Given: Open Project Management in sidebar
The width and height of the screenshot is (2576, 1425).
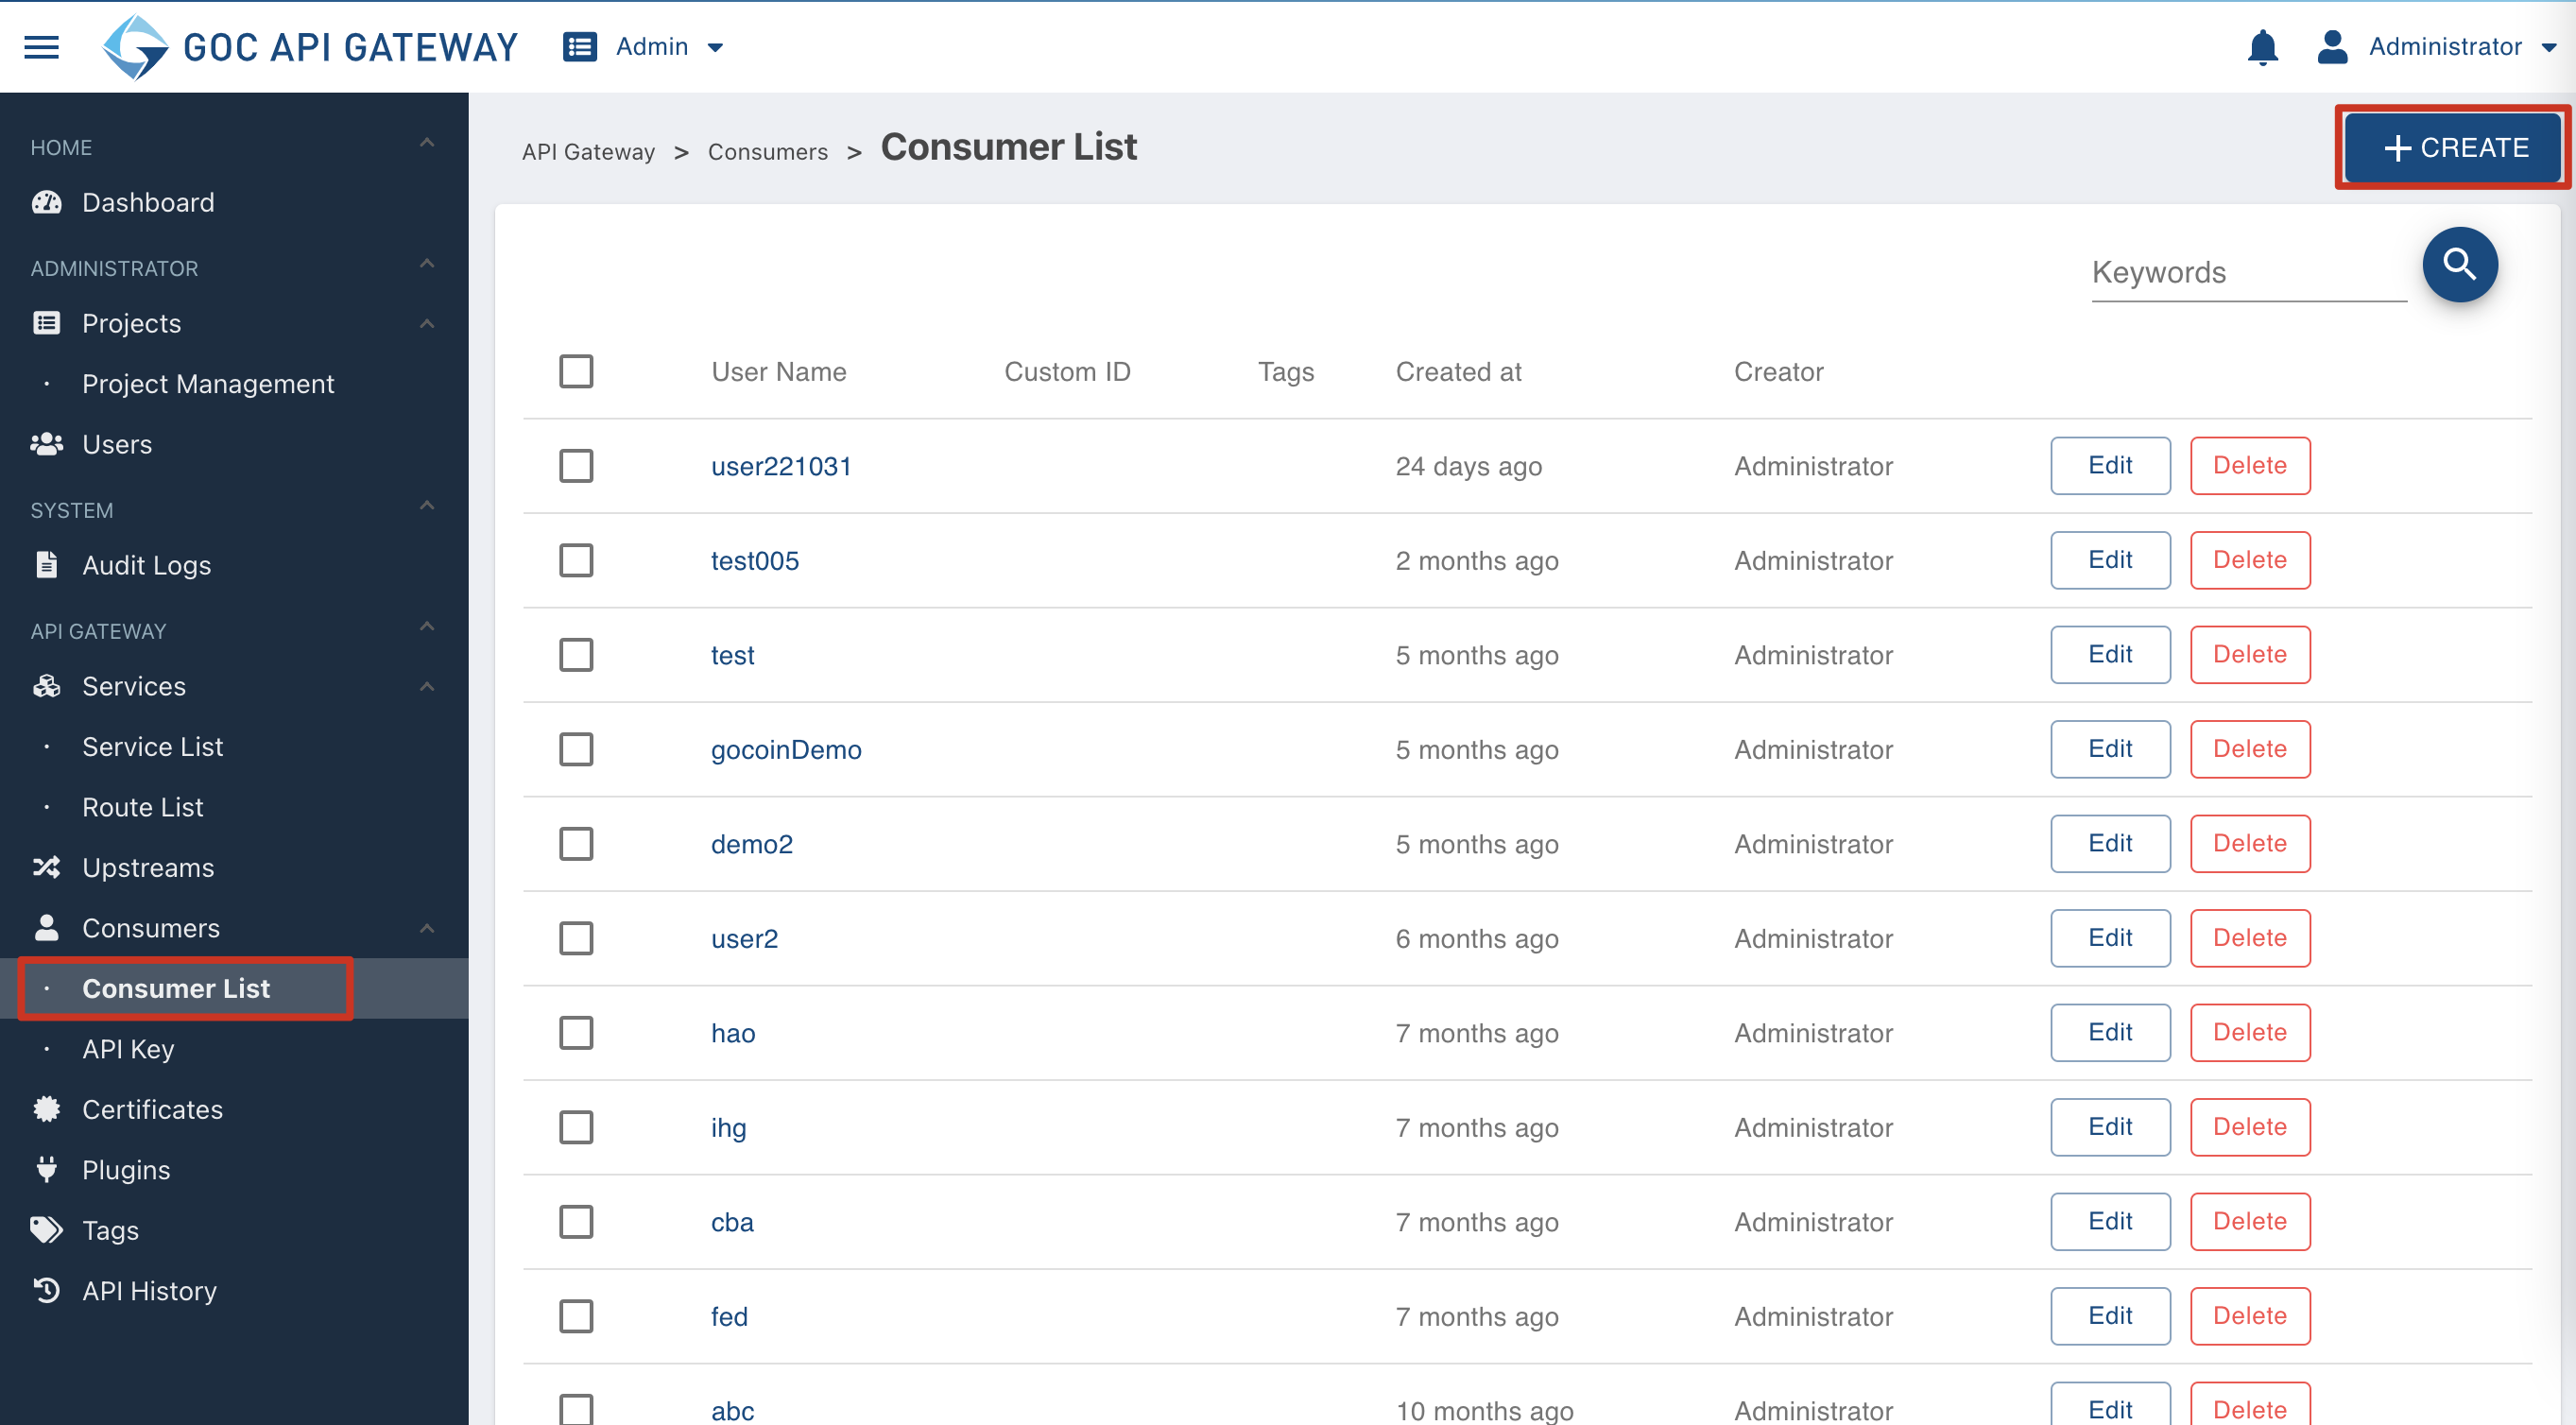Looking at the screenshot, I should [x=208, y=384].
